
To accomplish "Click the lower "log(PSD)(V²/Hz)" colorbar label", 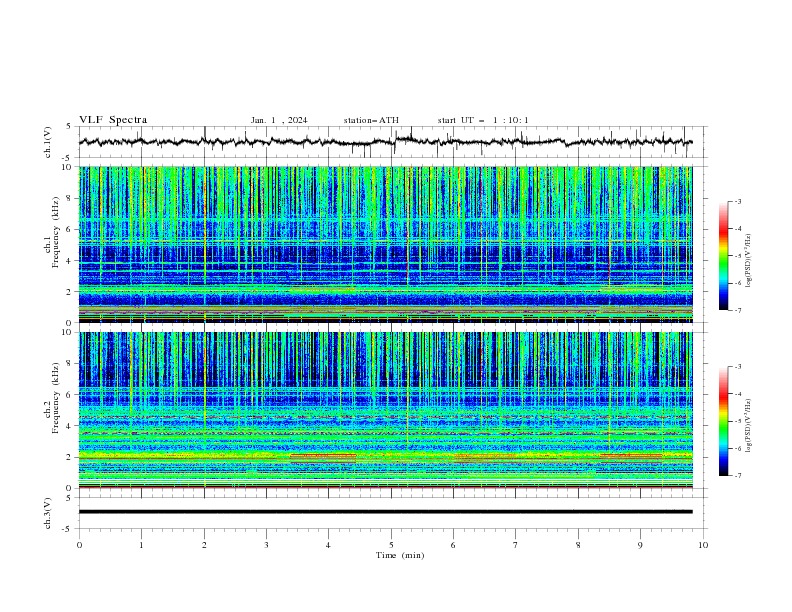I will 748,426.
